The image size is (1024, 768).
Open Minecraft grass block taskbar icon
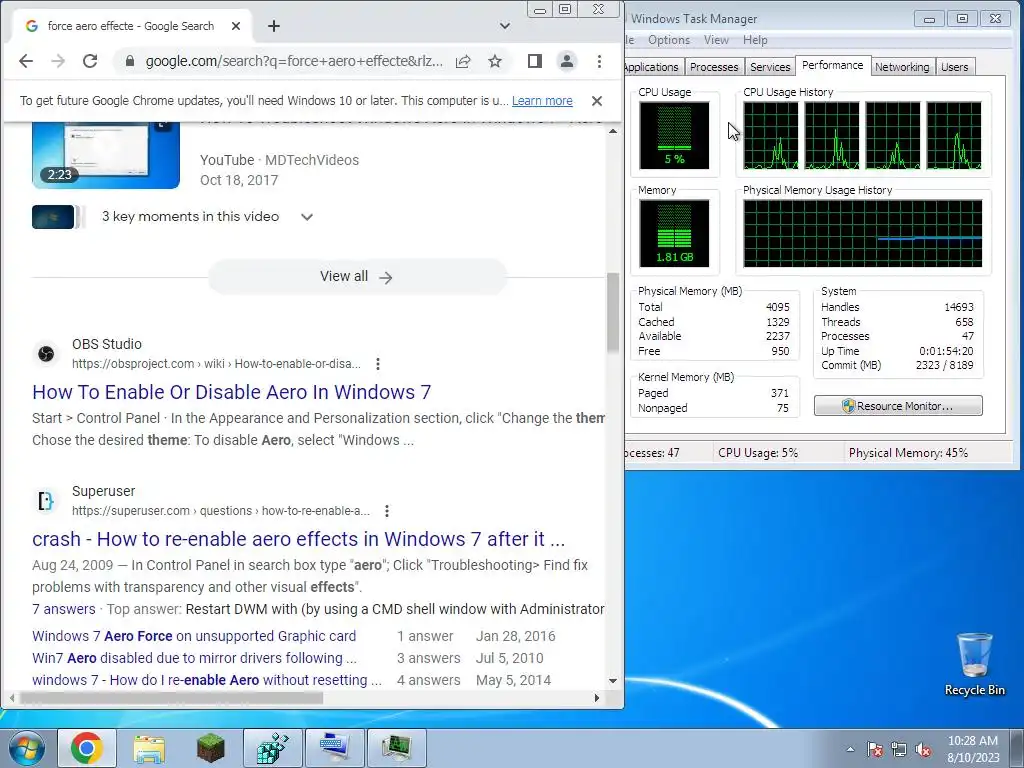pos(210,748)
